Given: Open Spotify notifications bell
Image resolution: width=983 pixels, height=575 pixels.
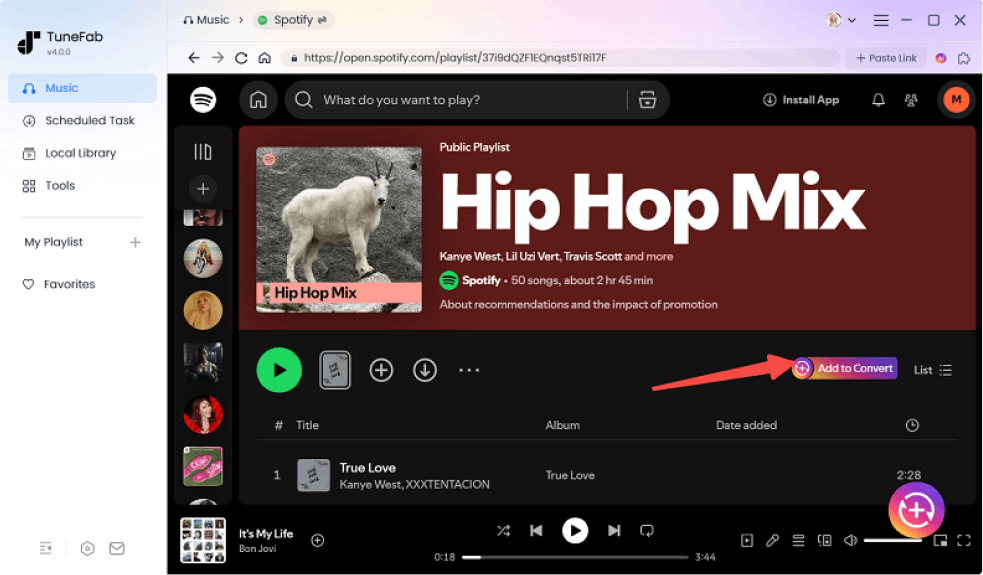Looking at the screenshot, I should (x=878, y=100).
